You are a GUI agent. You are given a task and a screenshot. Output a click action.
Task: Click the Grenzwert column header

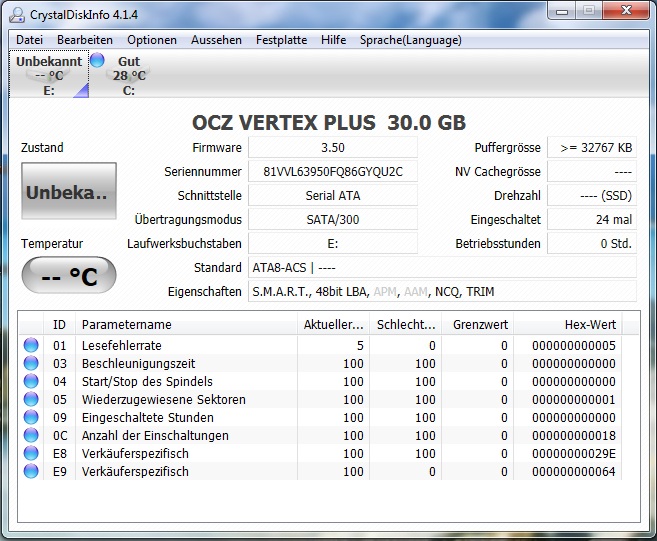[478, 325]
